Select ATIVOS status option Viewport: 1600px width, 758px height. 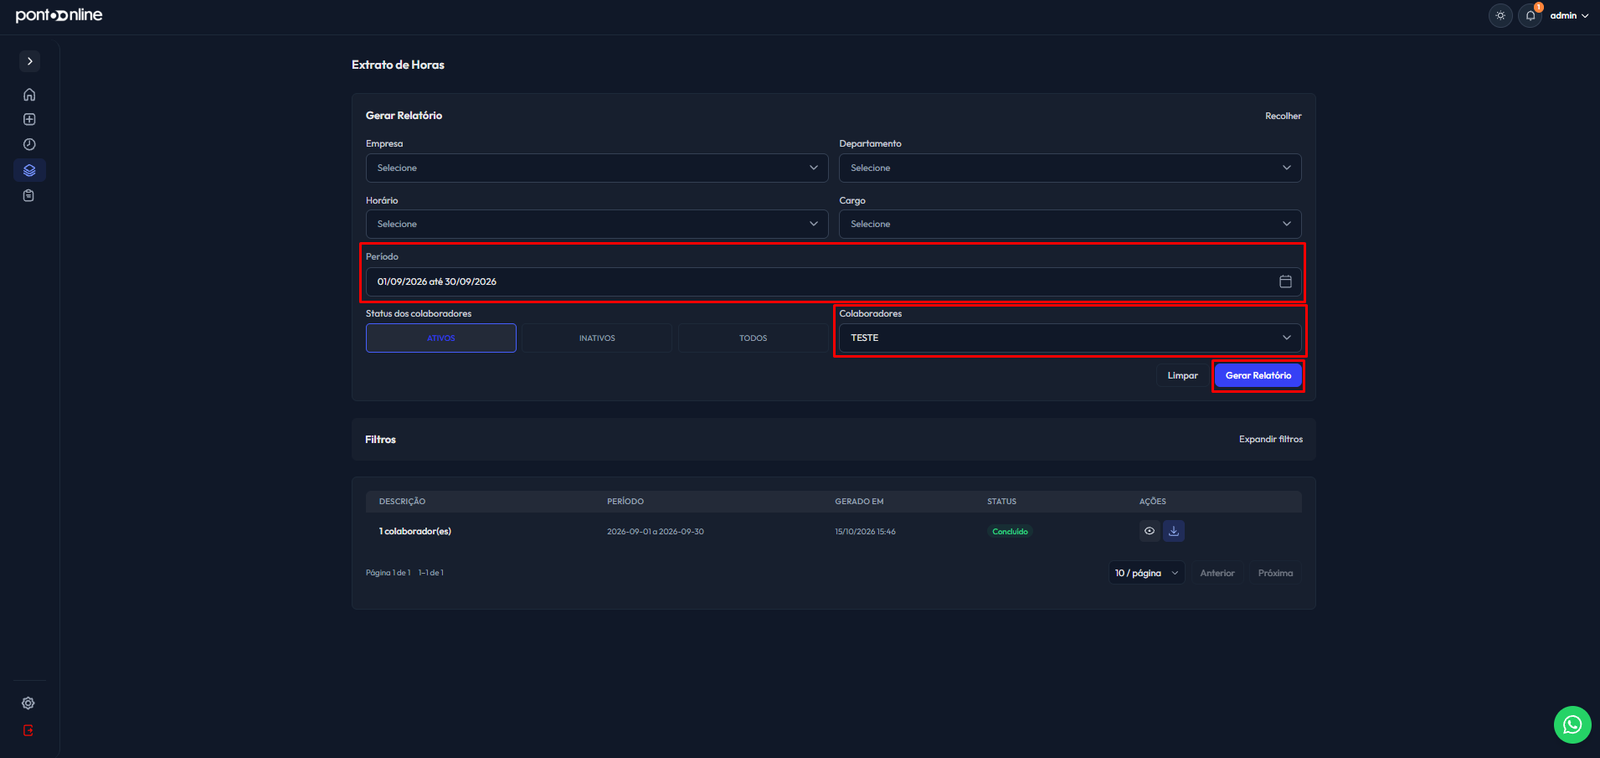coord(441,338)
